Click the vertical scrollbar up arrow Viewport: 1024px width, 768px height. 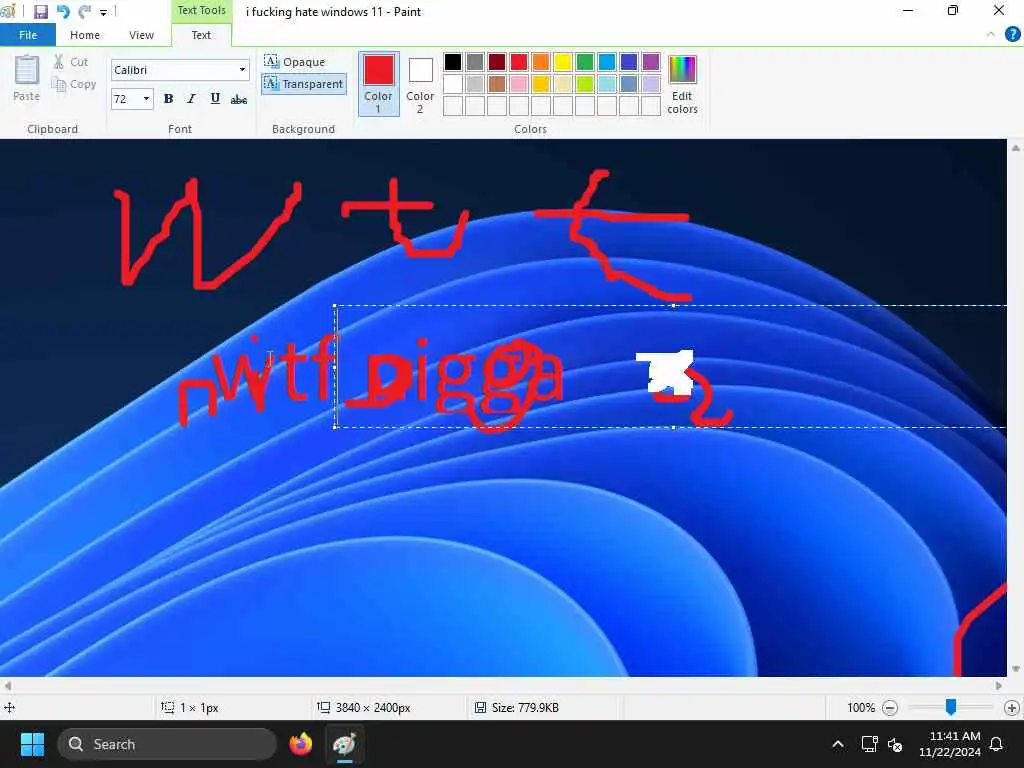pos(1016,148)
